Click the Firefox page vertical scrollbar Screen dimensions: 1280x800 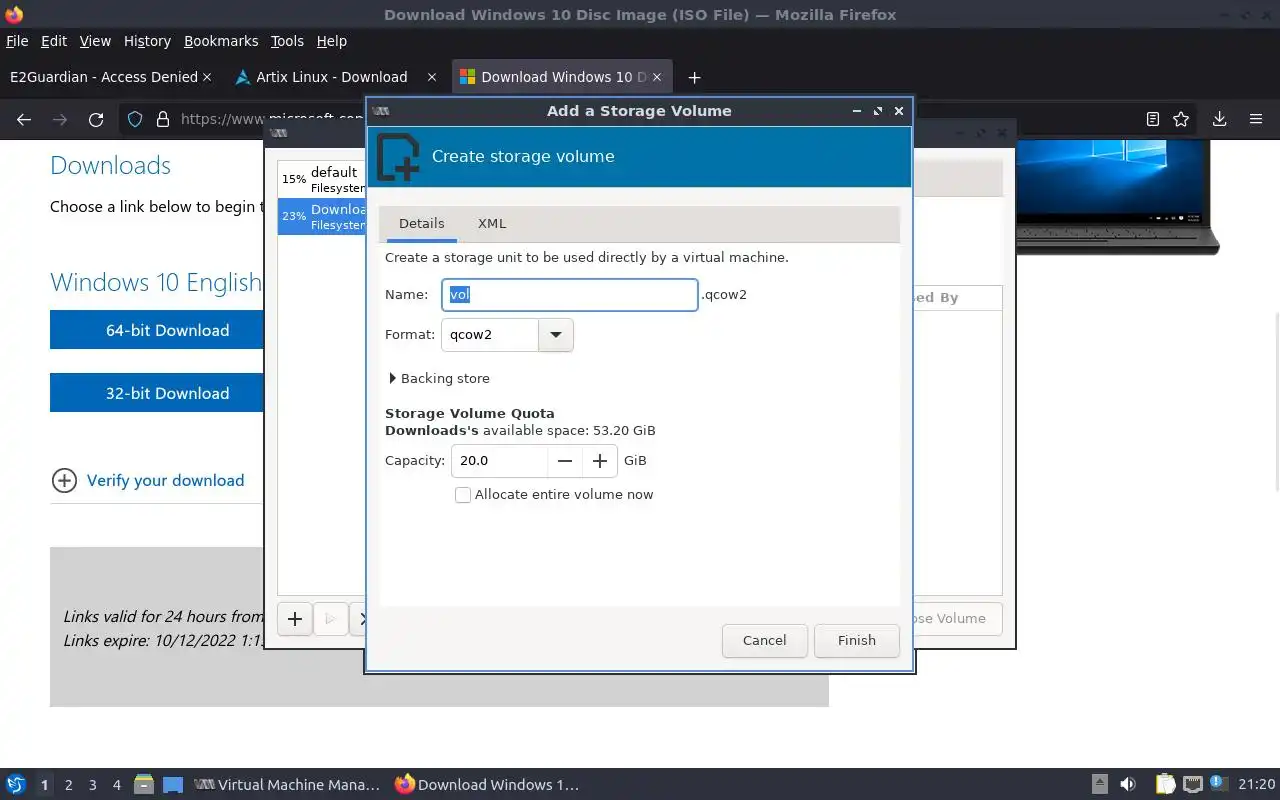click(x=1276, y=400)
